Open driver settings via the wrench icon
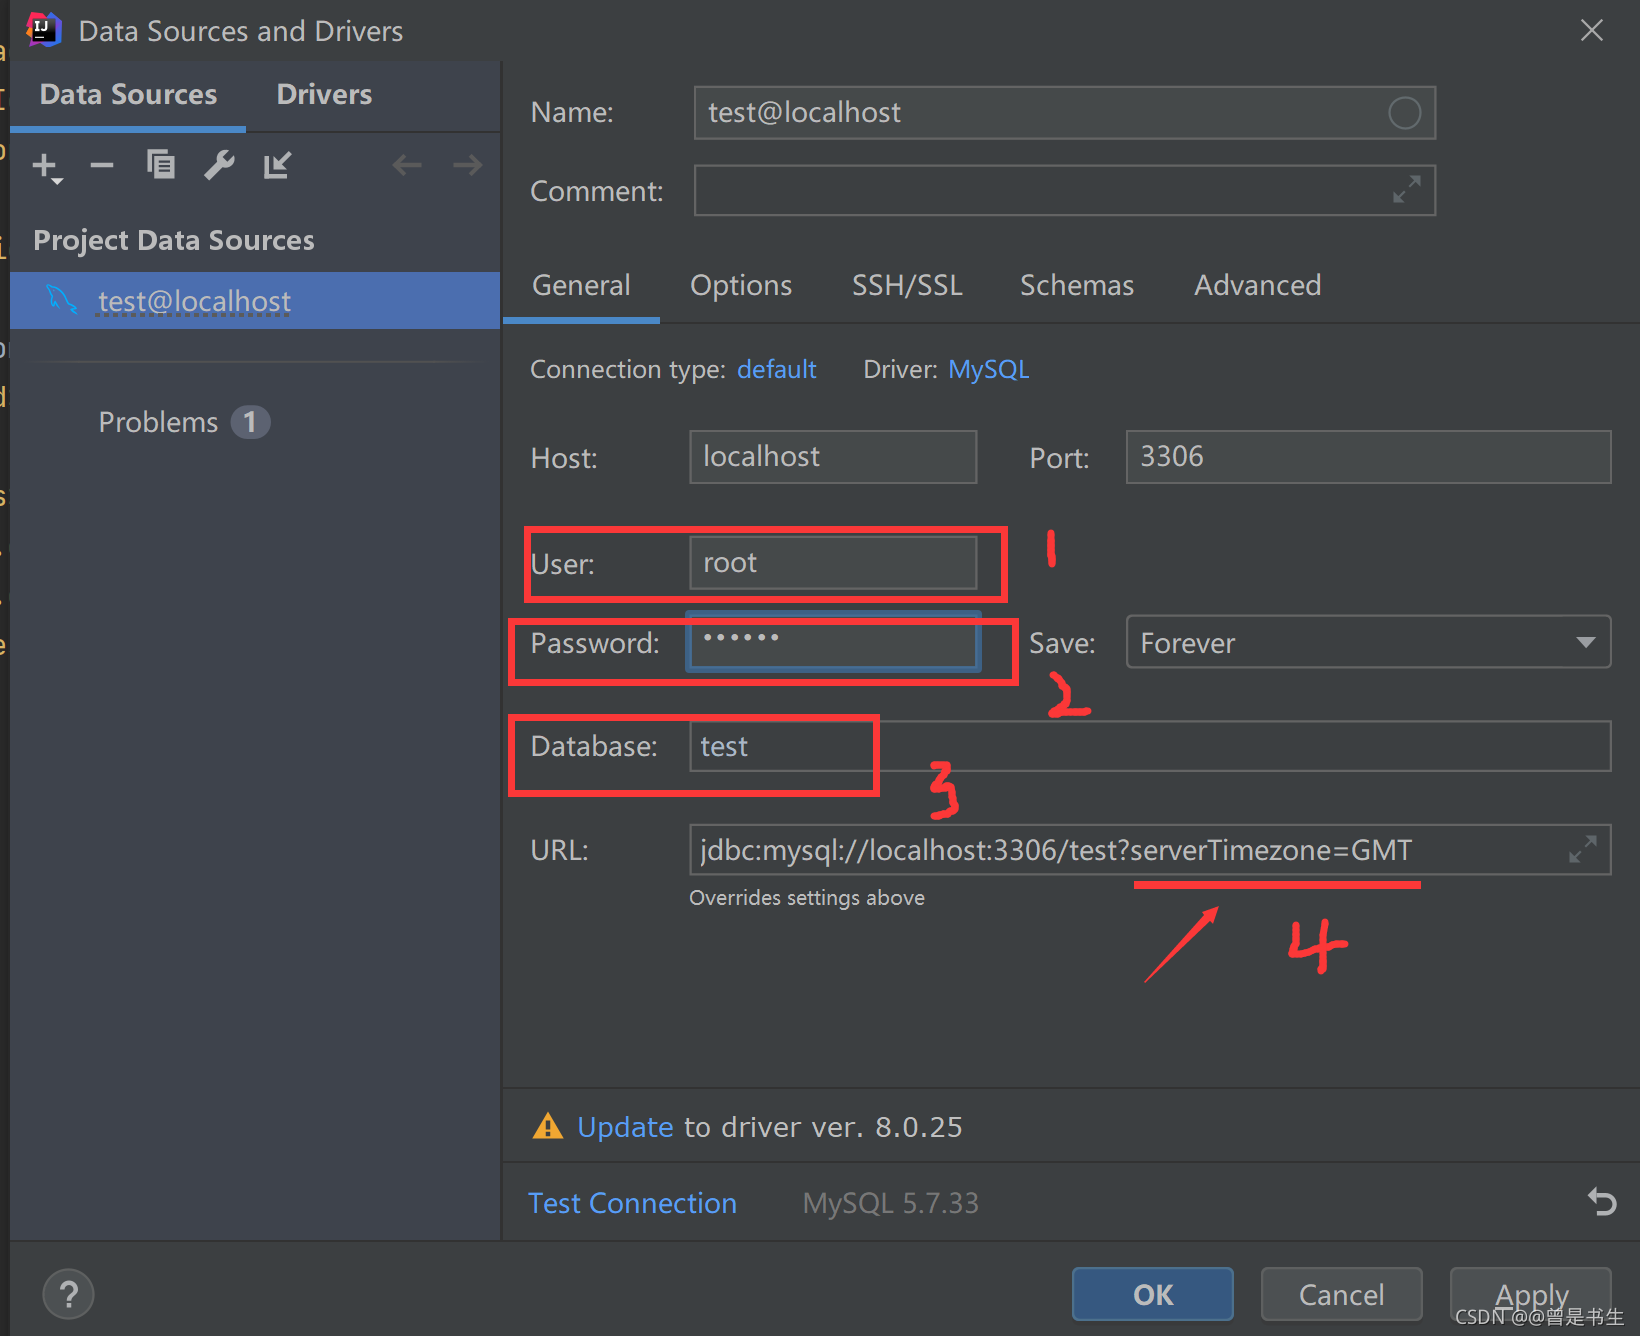This screenshot has width=1640, height=1336. (219, 165)
